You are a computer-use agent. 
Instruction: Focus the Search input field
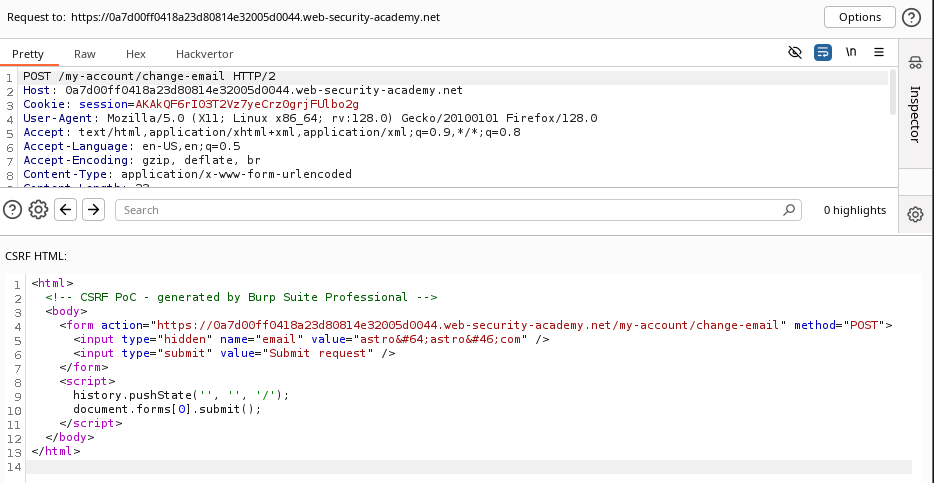tap(458, 210)
